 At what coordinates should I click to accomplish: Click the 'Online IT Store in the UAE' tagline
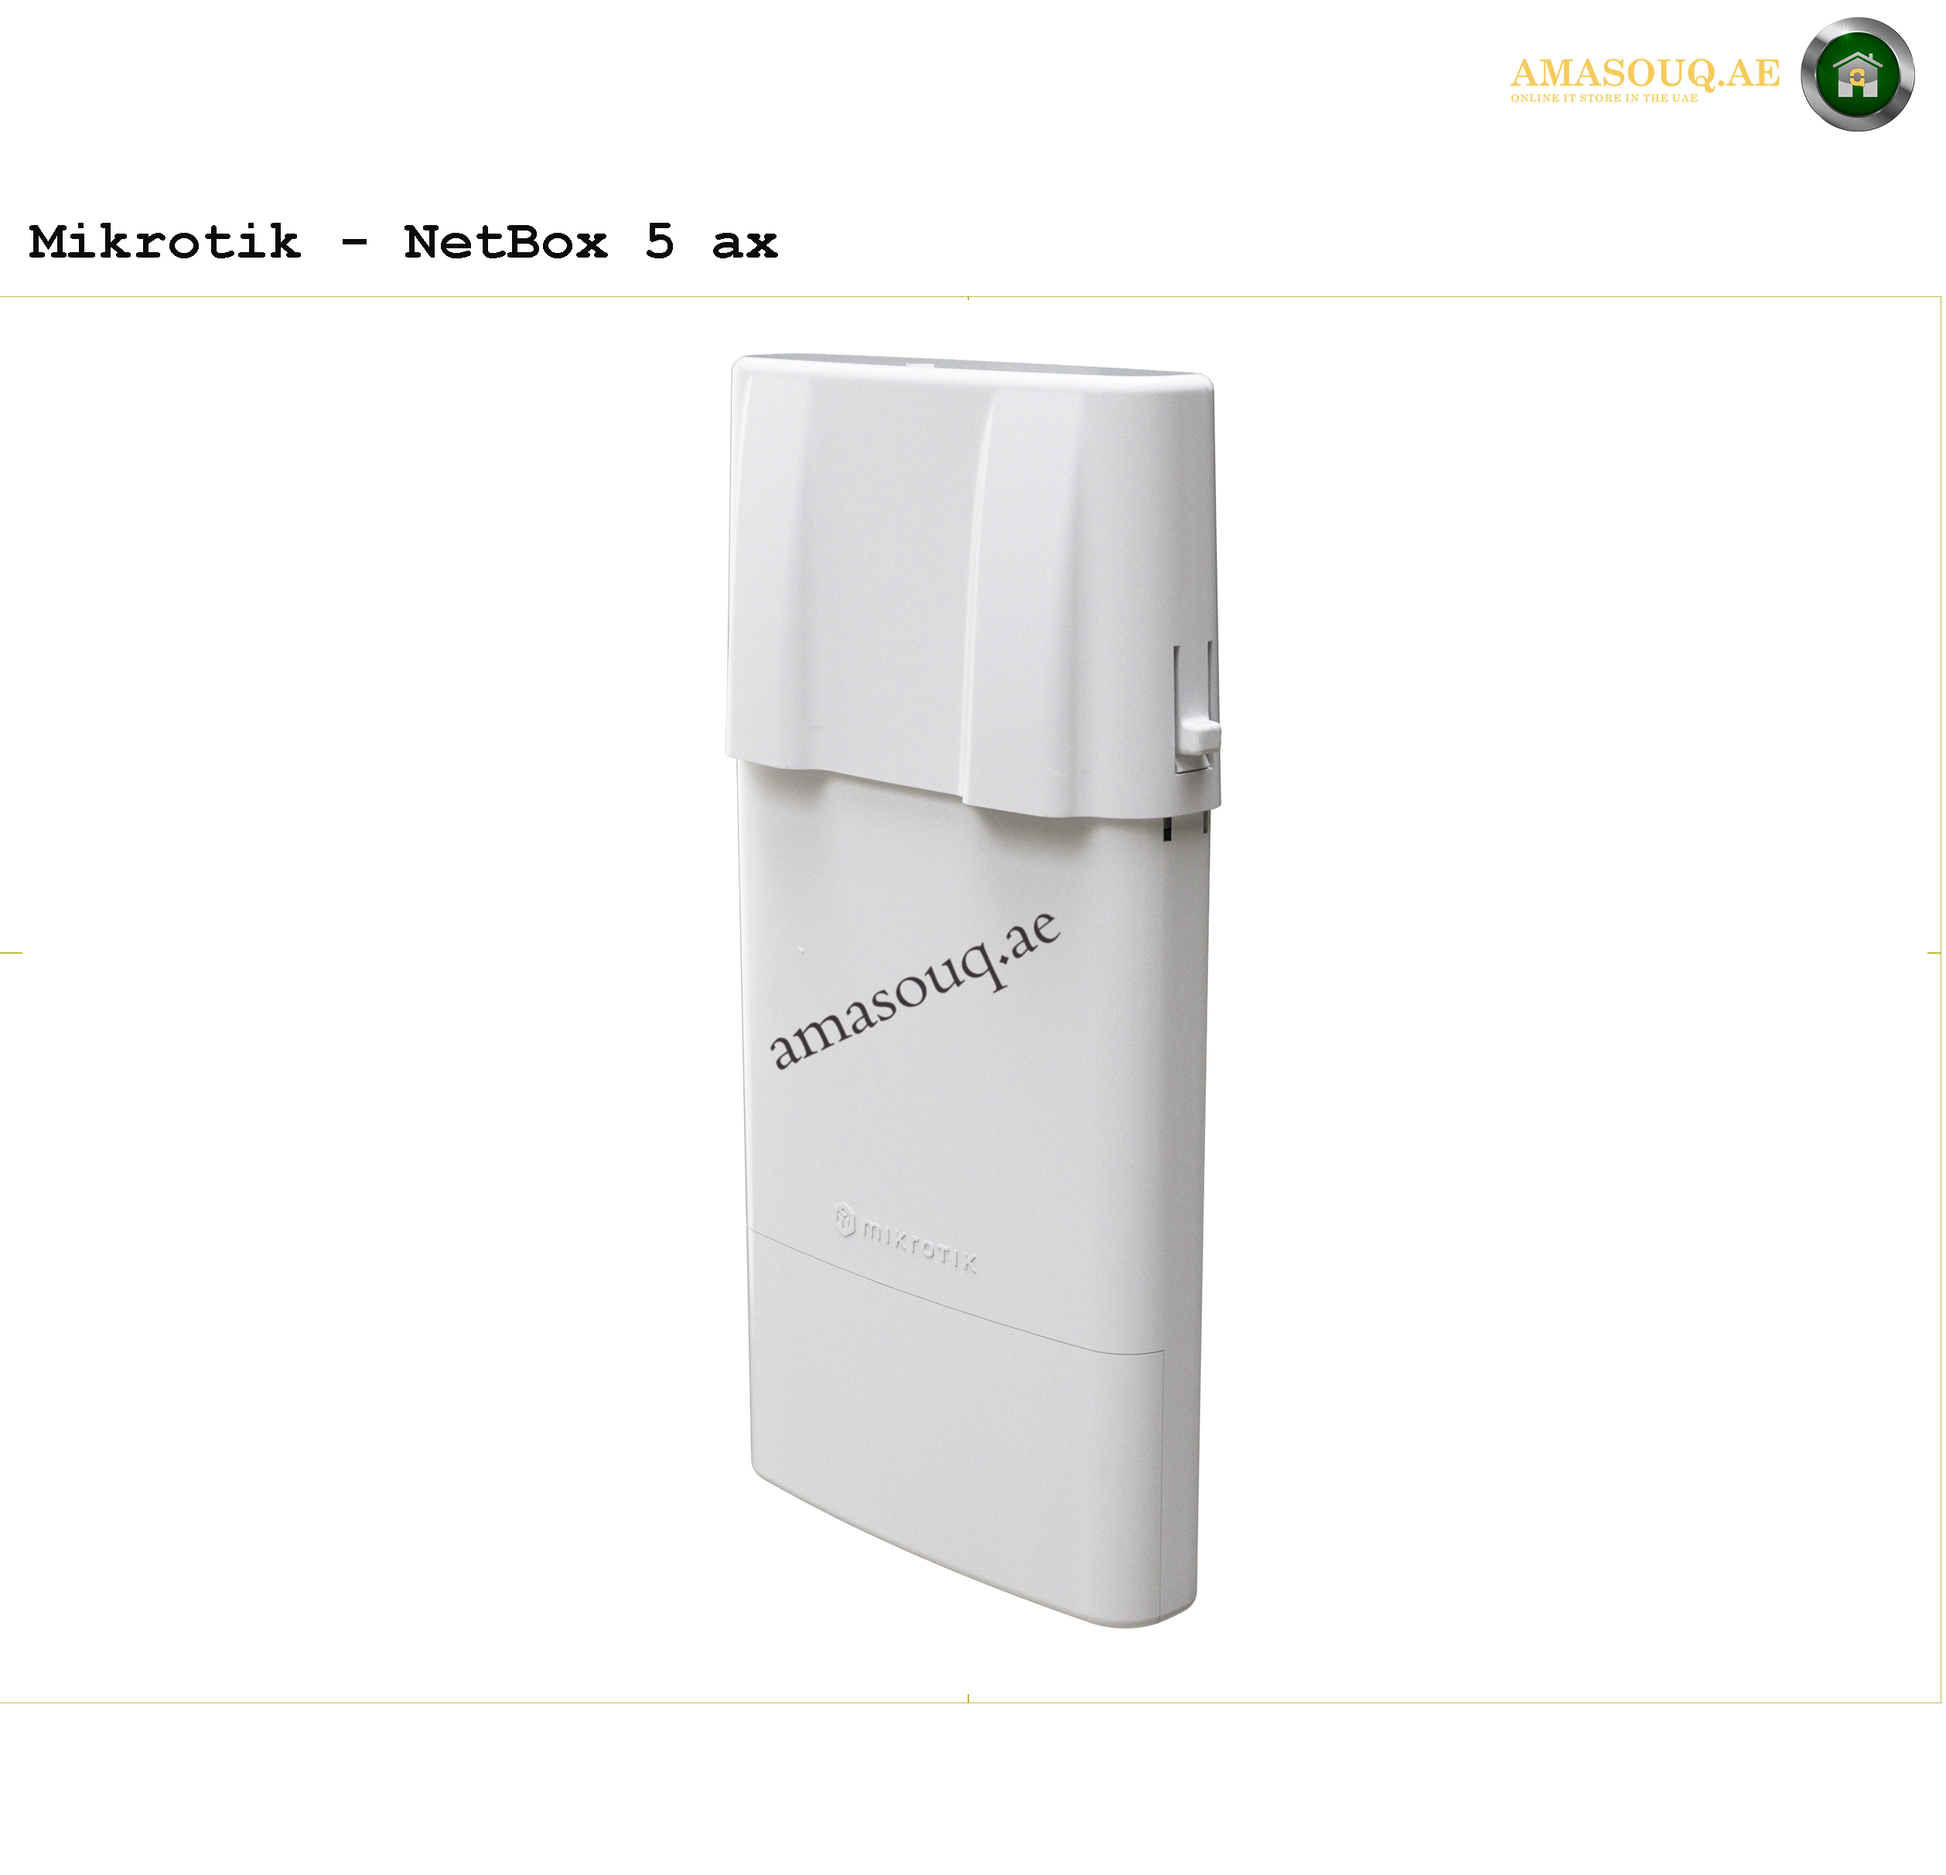click(1604, 98)
